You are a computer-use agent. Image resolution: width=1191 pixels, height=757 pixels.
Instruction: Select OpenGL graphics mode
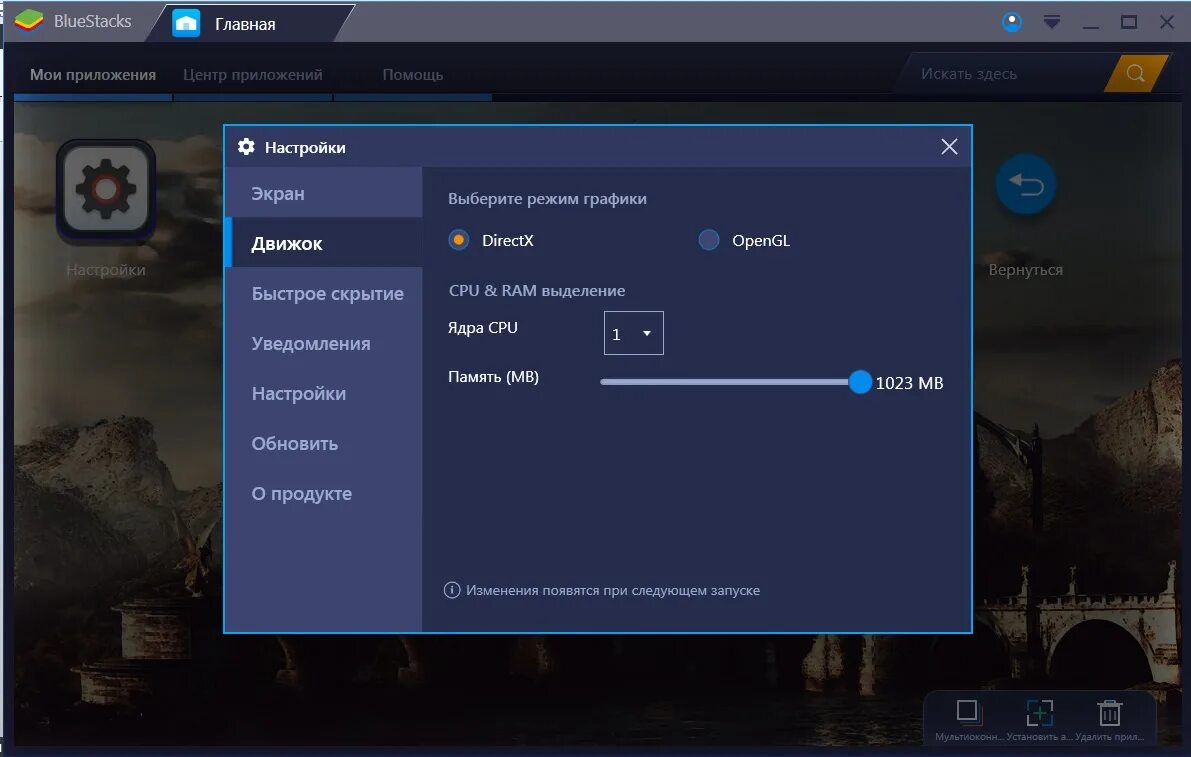point(709,241)
